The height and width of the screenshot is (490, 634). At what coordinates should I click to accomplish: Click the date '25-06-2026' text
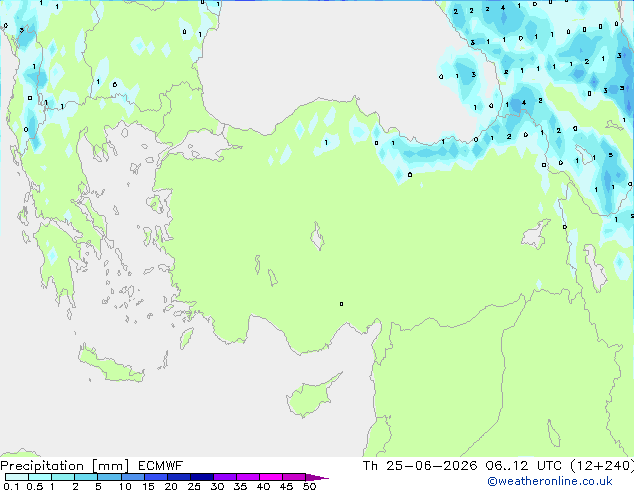coord(431,466)
